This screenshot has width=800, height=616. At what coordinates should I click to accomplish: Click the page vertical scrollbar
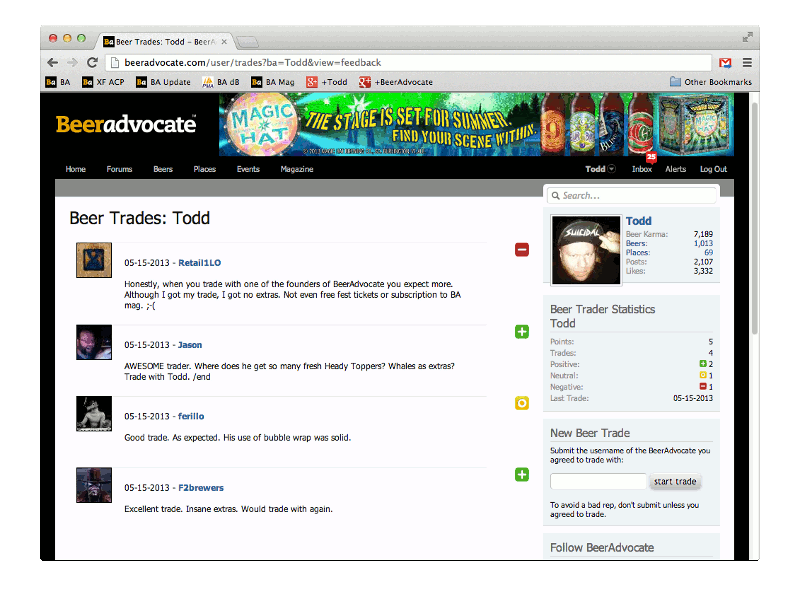pyautogui.click(x=755, y=218)
